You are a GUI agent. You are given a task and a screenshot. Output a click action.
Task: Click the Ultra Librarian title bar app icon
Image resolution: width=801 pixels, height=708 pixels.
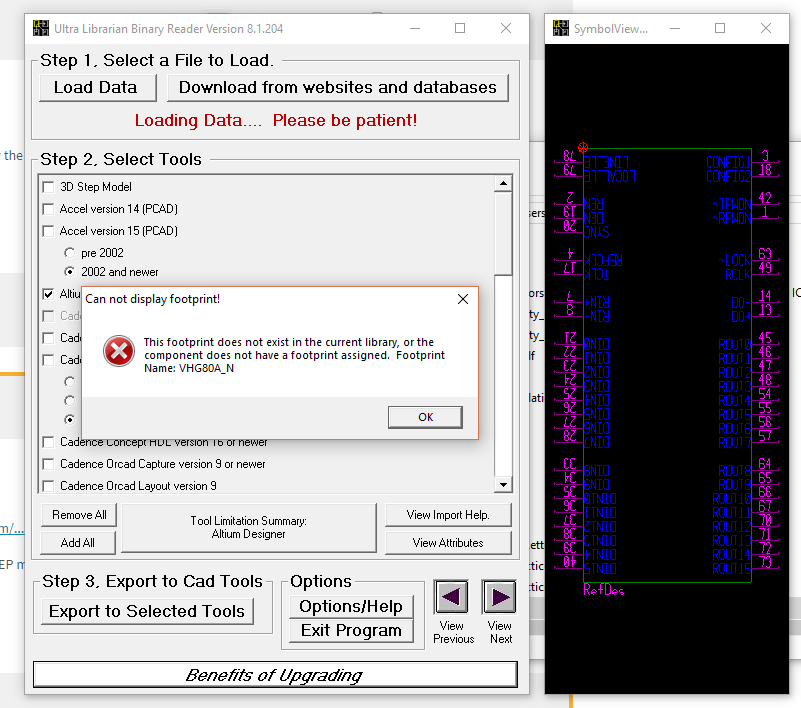(41, 28)
